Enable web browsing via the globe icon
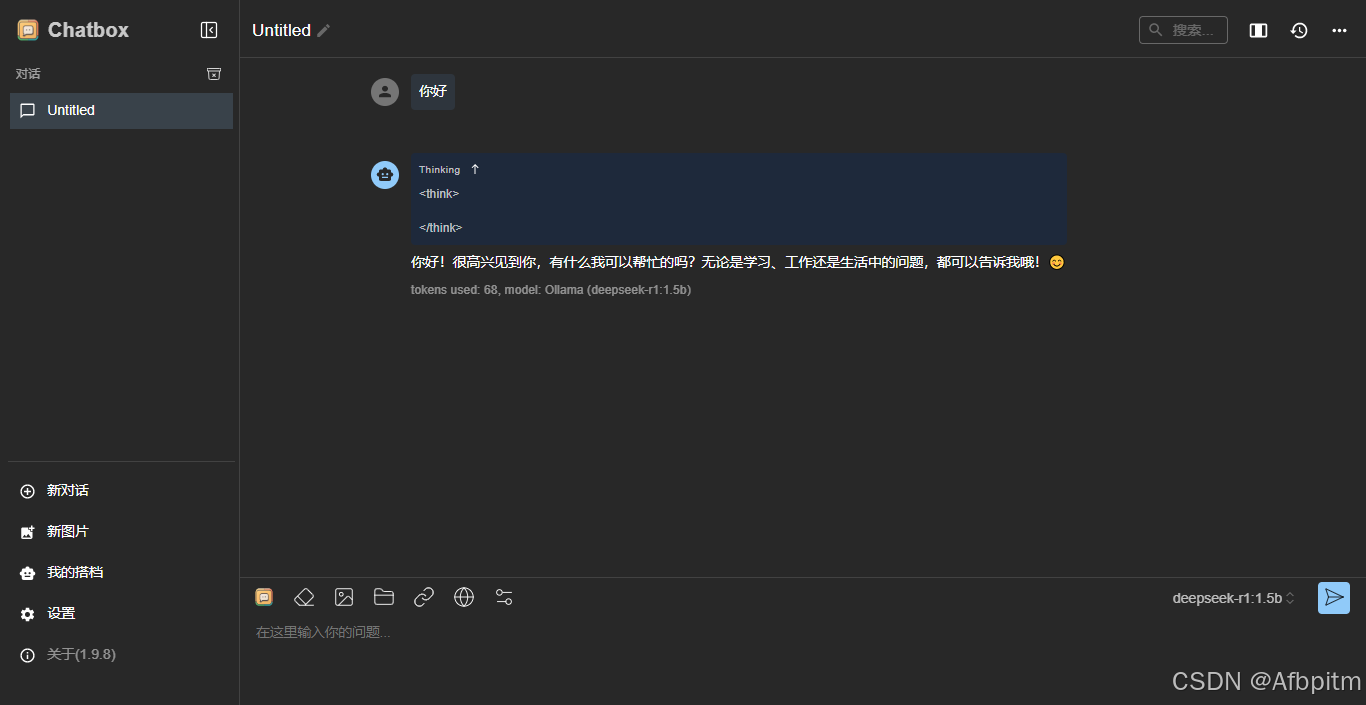 pos(464,596)
